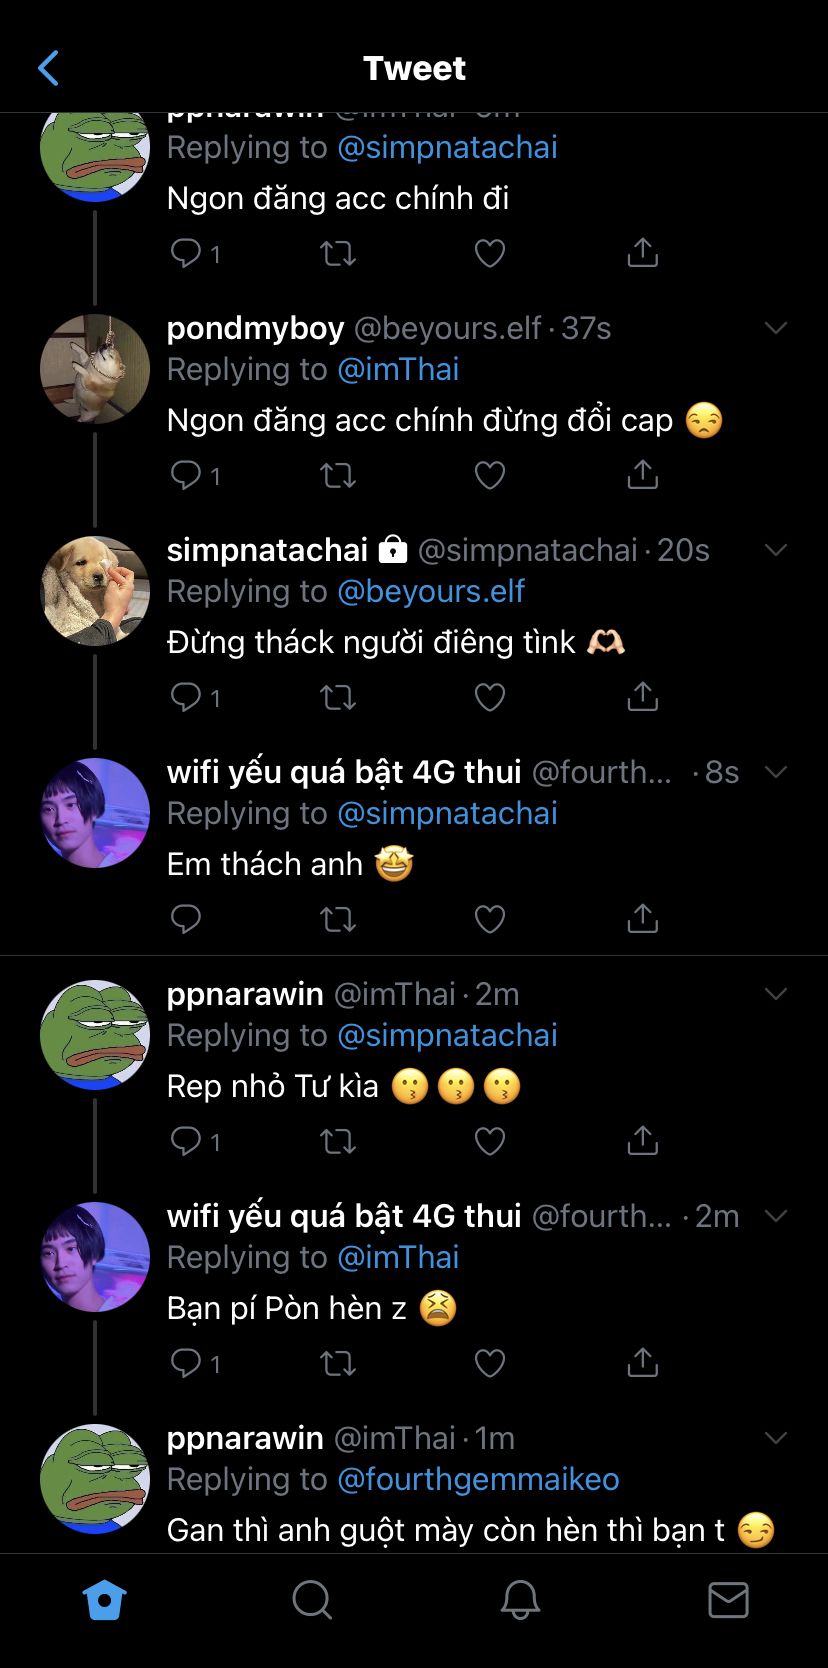828x1668 pixels.
Task: Open the Search tab
Action: coord(311,1600)
